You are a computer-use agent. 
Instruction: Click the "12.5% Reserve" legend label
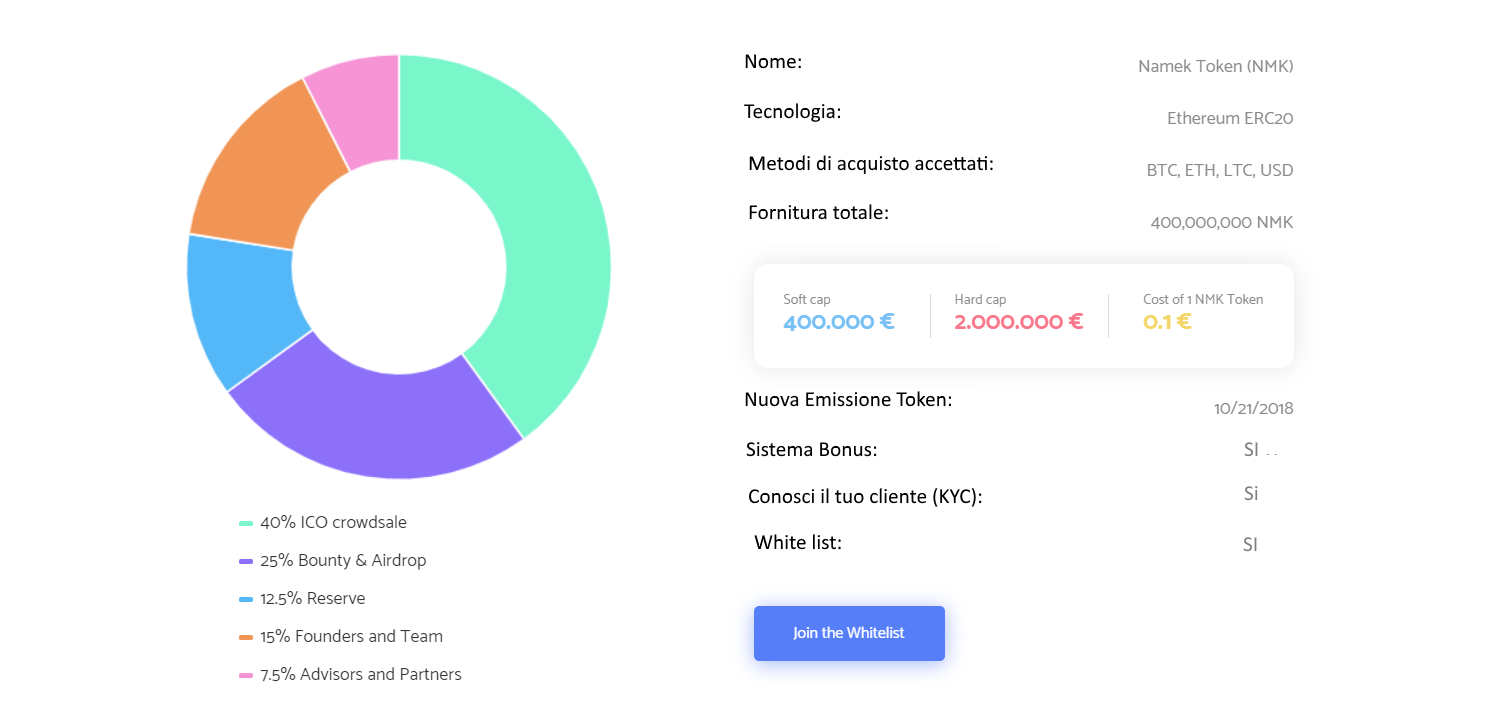[x=313, y=599]
